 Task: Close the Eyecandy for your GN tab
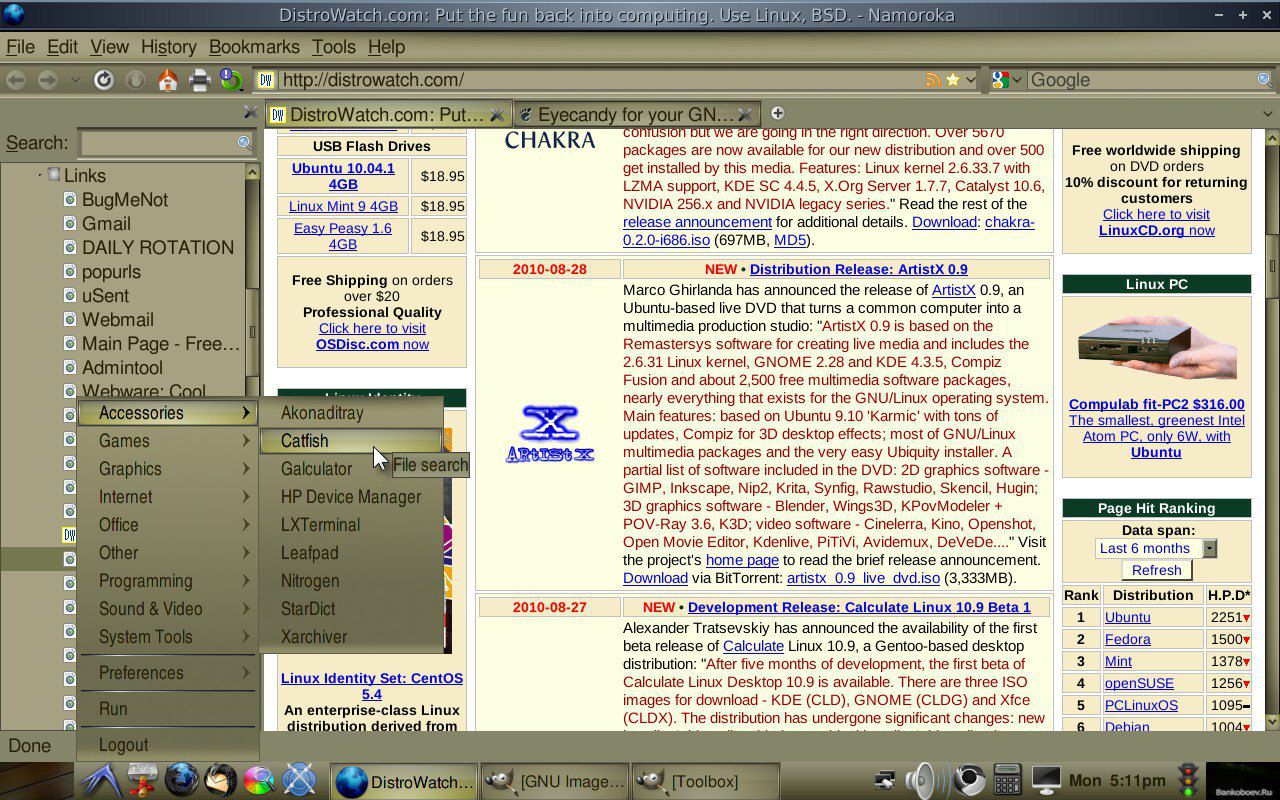(744, 114)
